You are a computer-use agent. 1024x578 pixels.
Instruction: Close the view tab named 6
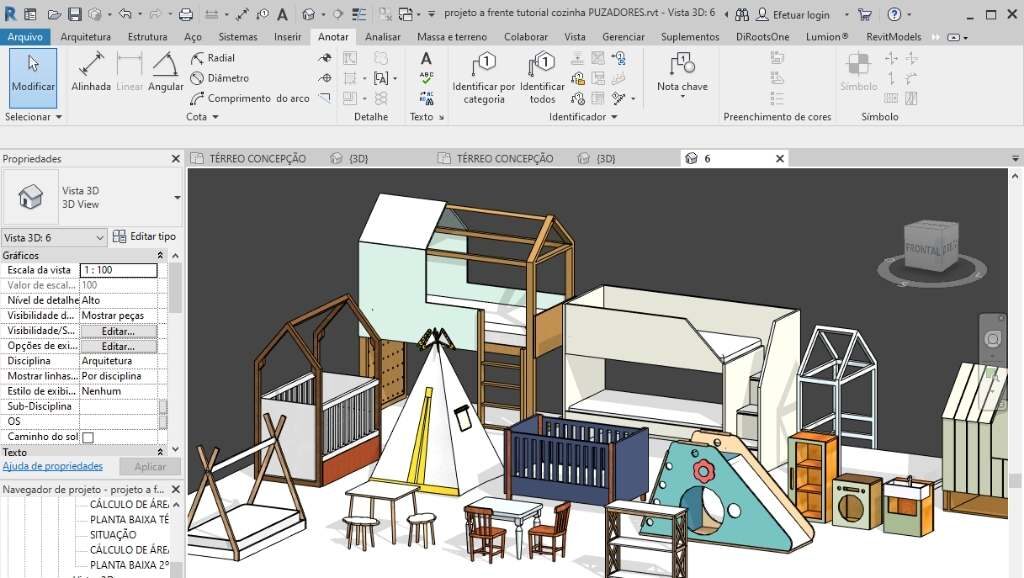coord(780,158)
